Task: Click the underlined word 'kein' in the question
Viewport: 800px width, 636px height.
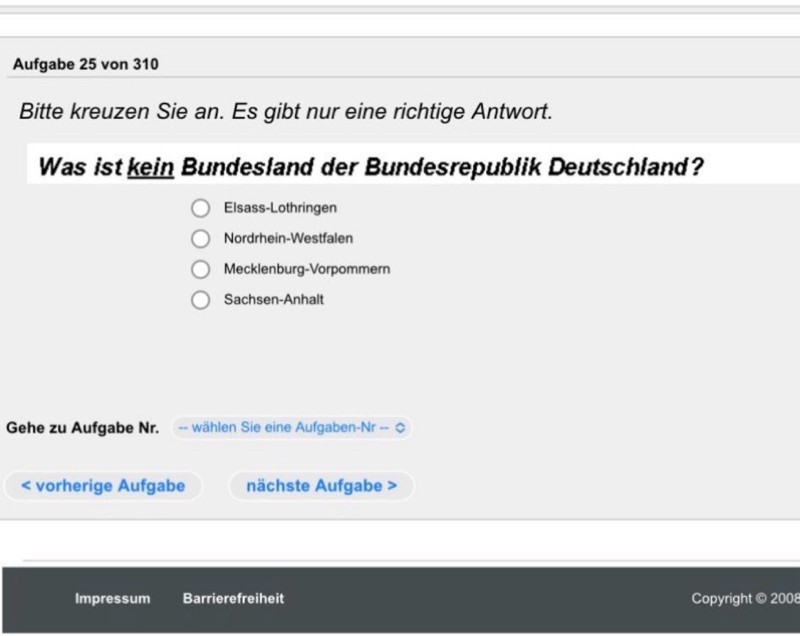Action: 151,167
